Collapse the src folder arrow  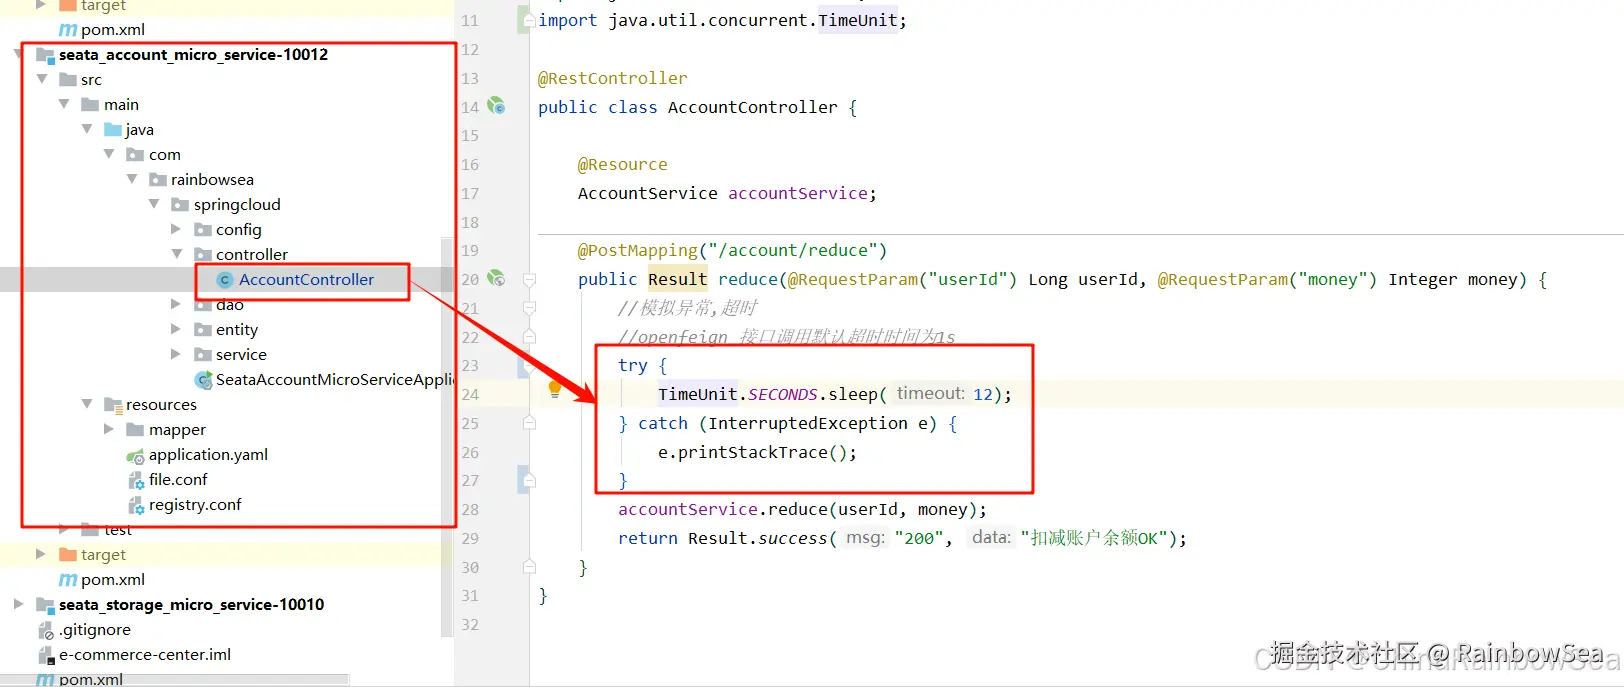coord(42,79)
